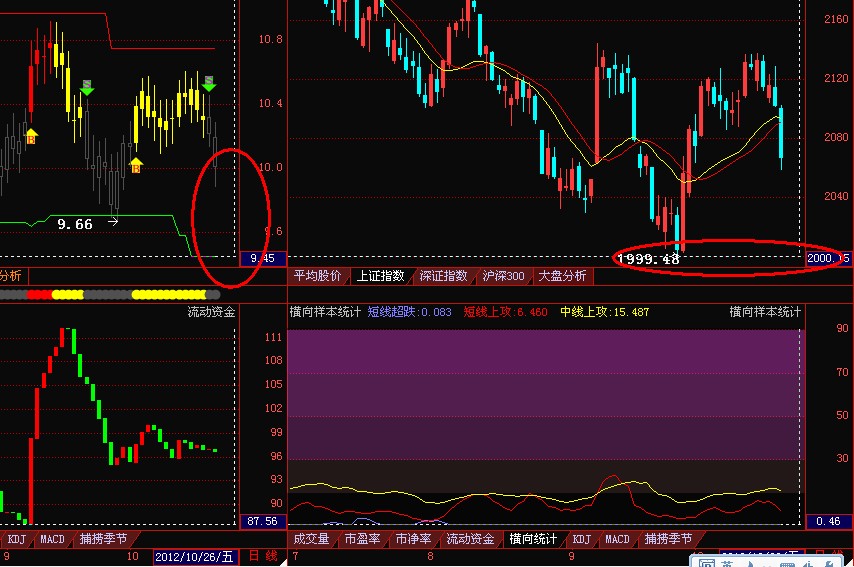
Task: Switch to the 上证指数 tab
Action: click(380, 276)
